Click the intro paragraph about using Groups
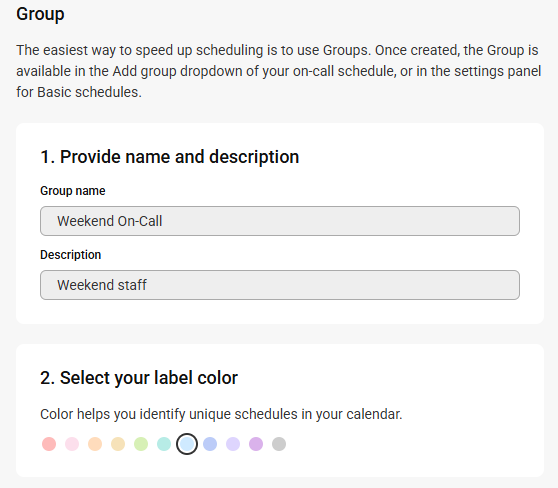The height and width of the screenshot is (488, 558). coord(279,71)
